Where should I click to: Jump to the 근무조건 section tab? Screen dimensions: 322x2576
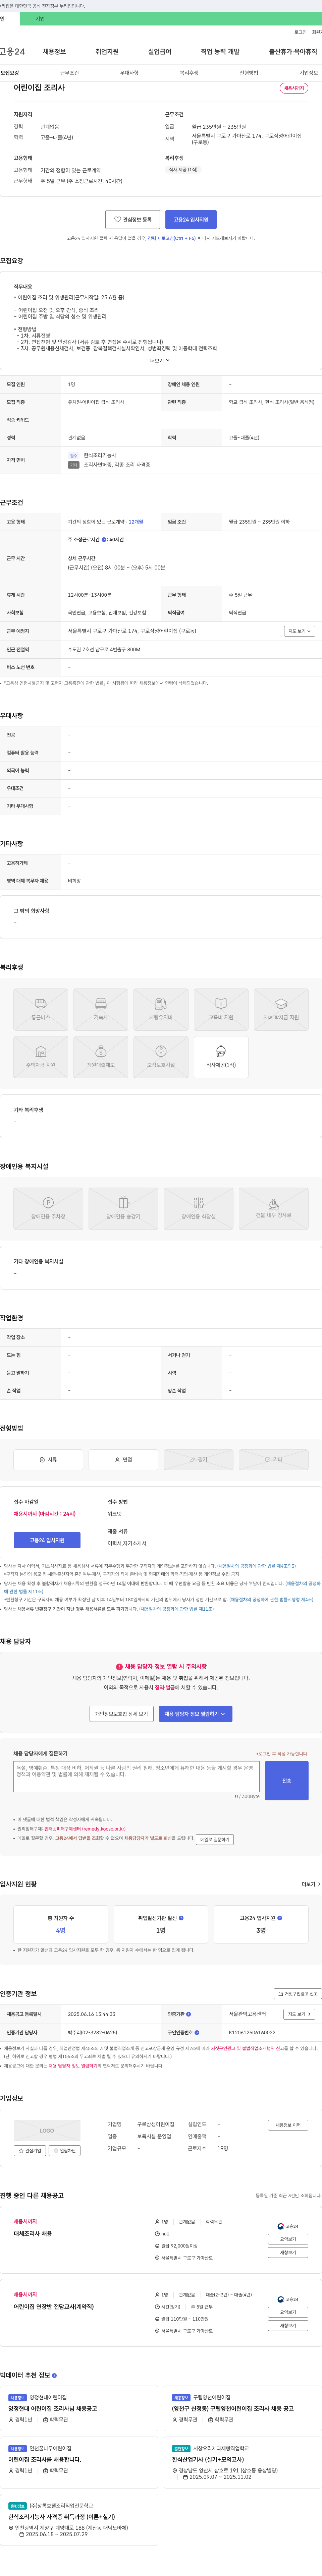coord(69,73)
